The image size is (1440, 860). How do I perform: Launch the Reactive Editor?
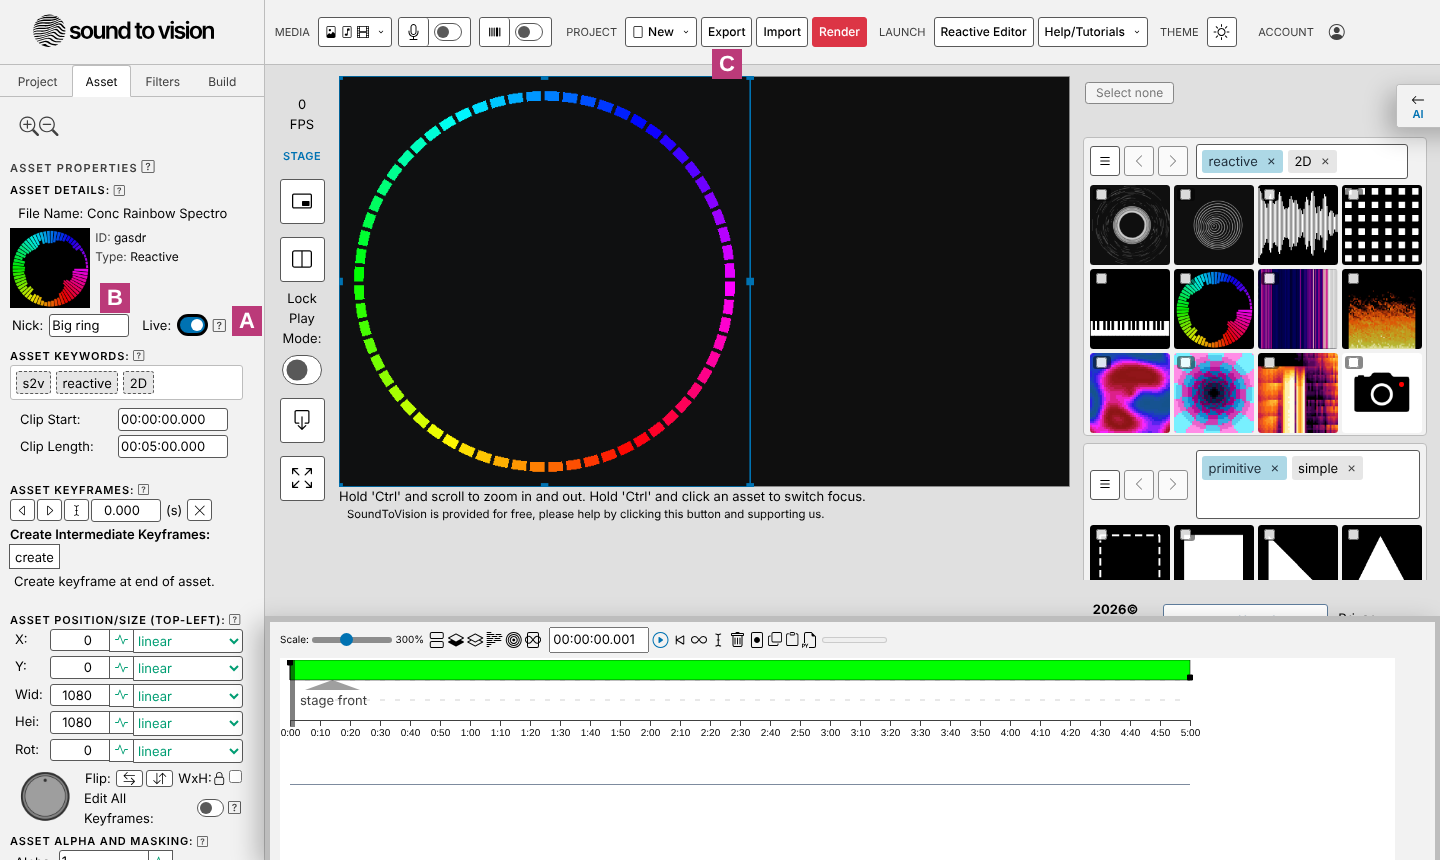point(984,32)
